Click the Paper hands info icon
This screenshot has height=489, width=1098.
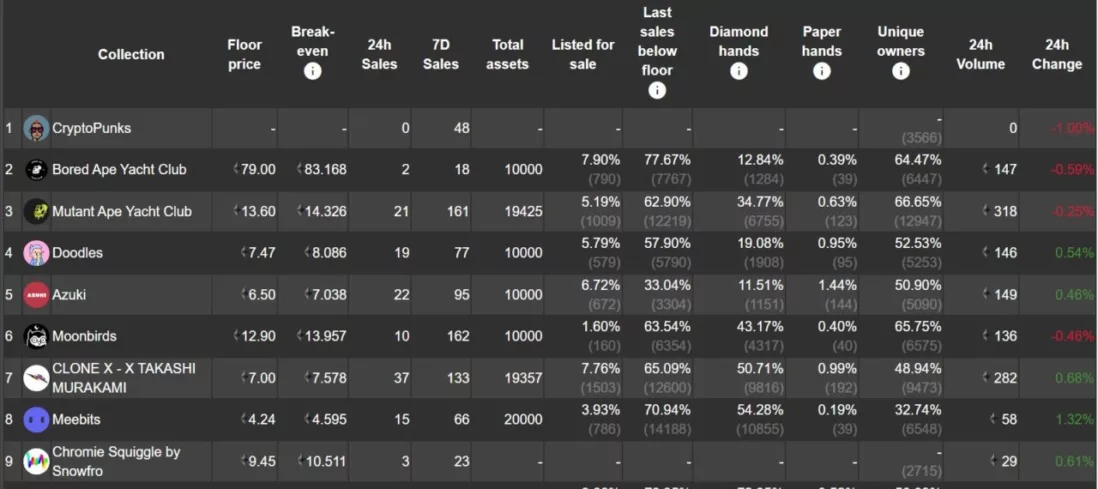[821, 71]
